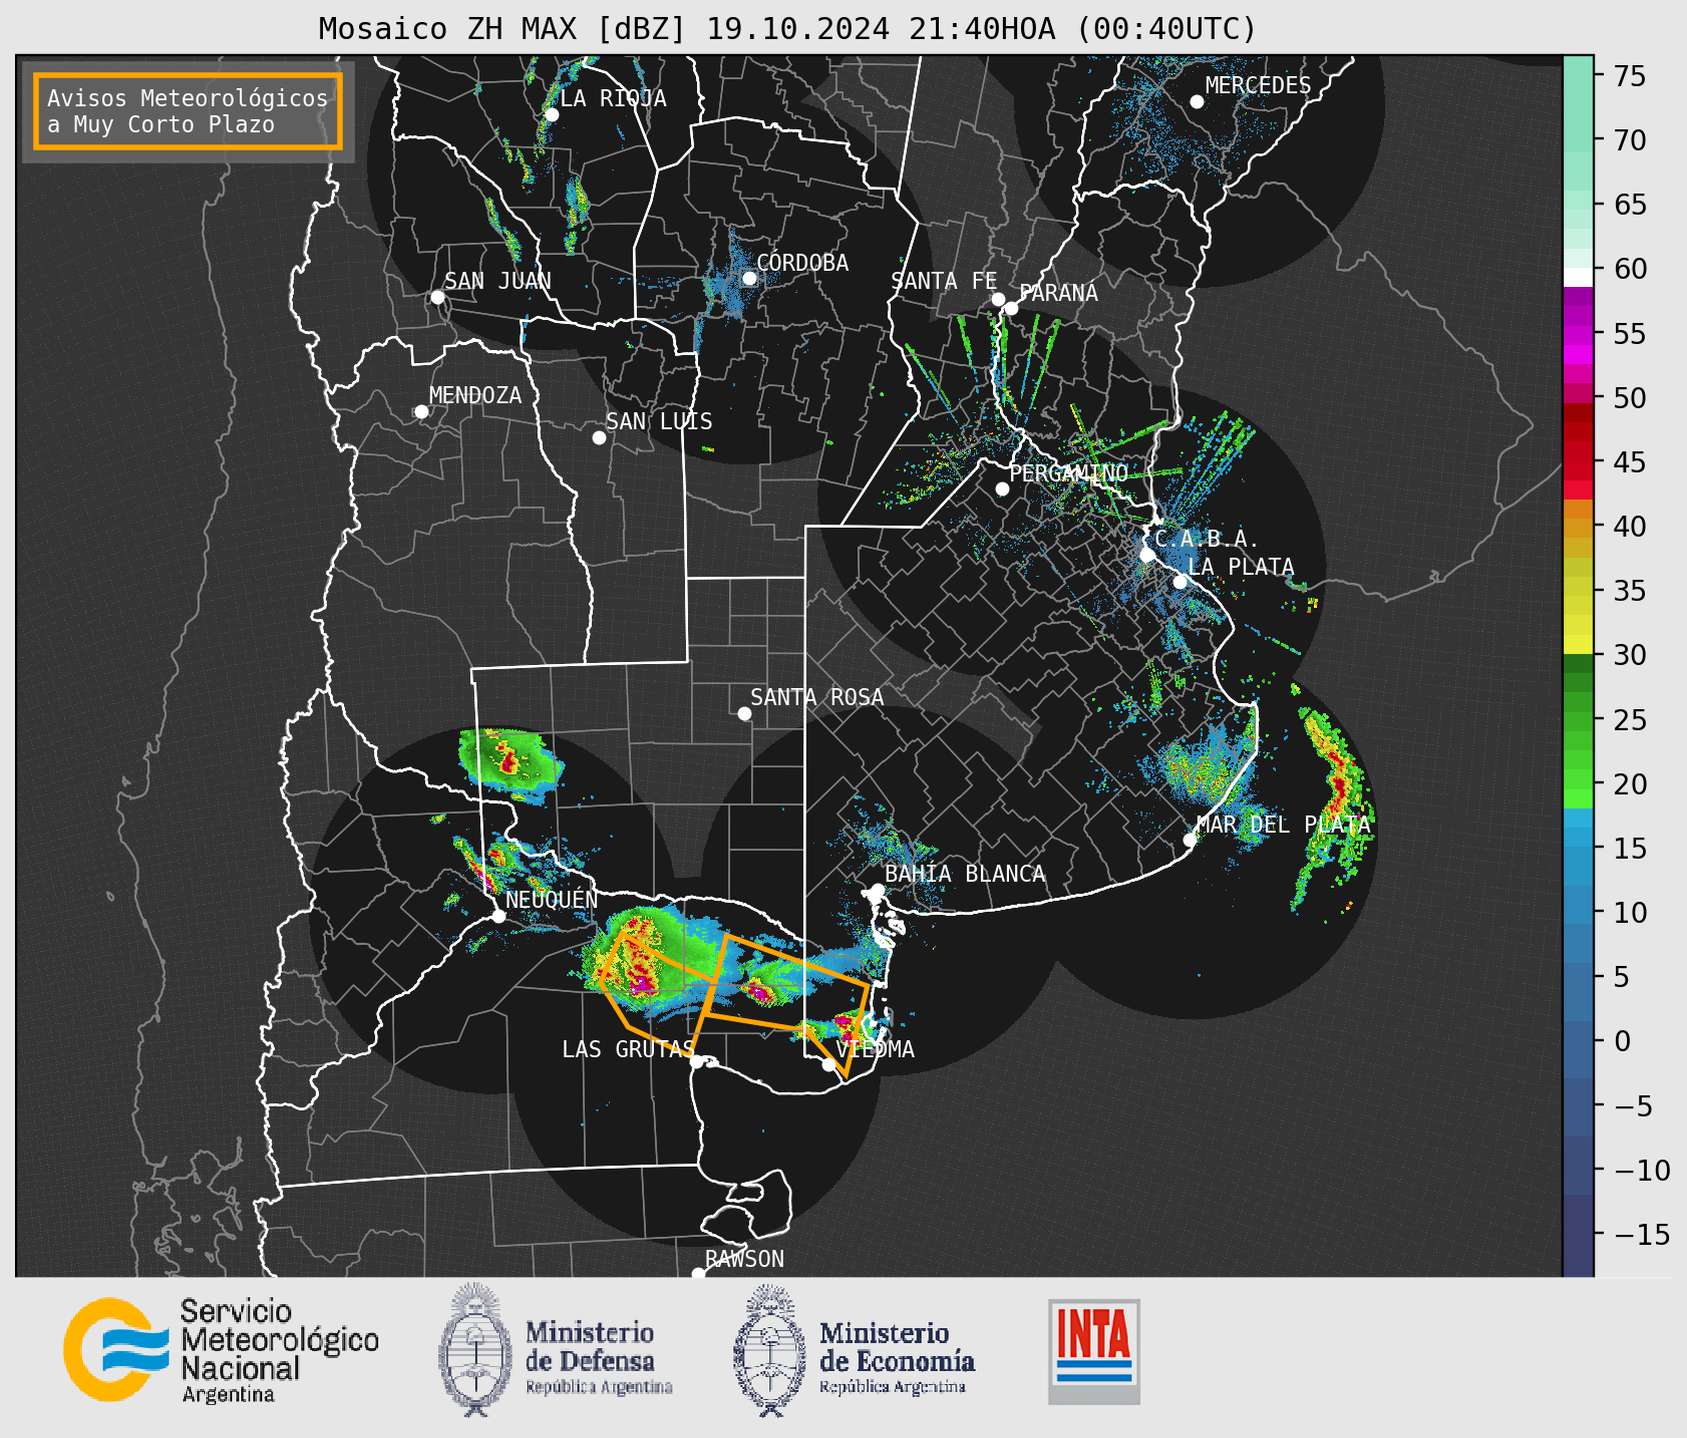The height and width of the screenshot is (1438, 1687).
Task: Click the MENDOZA city label text
Action: [475, 396]
